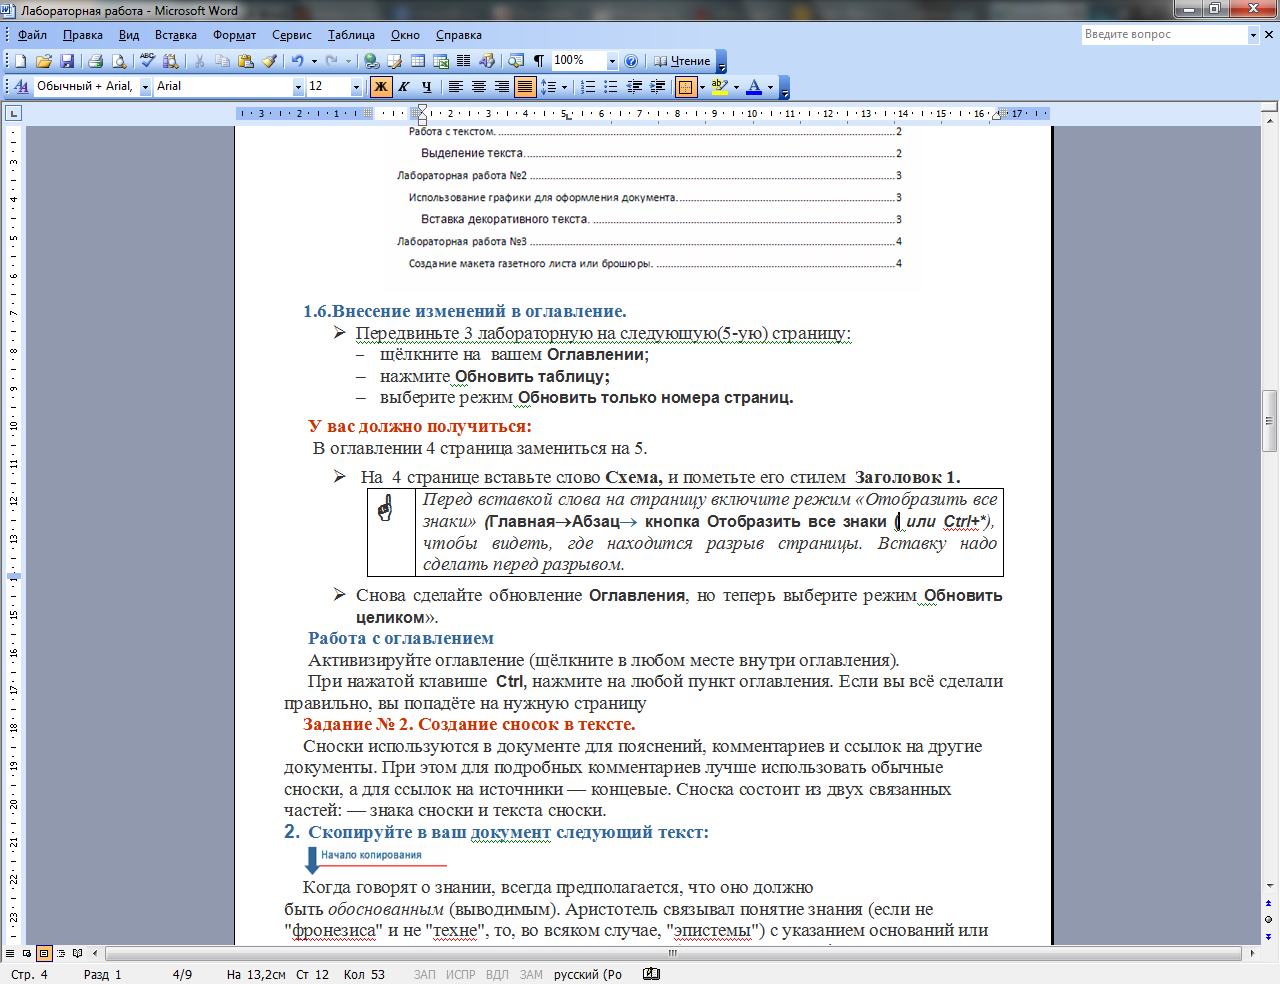Click the ЗАП macro recording indicator

click(x=425, y=974)
